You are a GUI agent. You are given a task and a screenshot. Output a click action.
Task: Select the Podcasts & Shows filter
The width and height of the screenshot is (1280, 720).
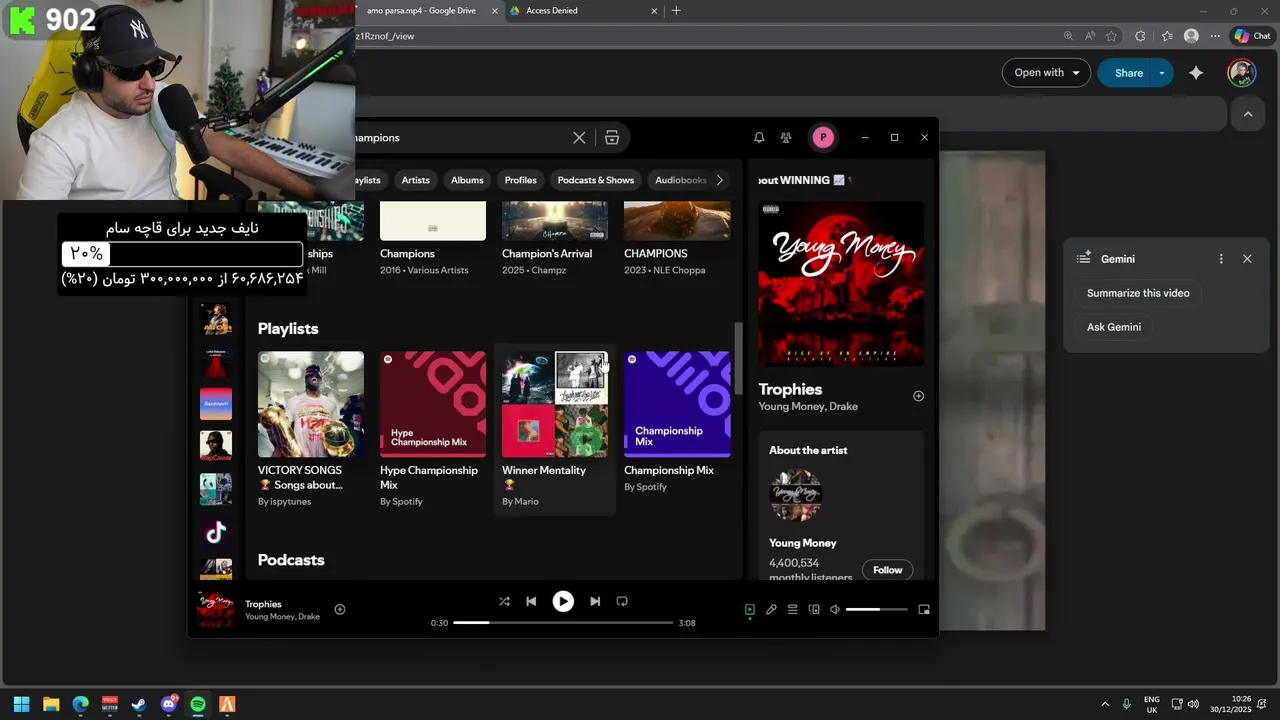596,180
